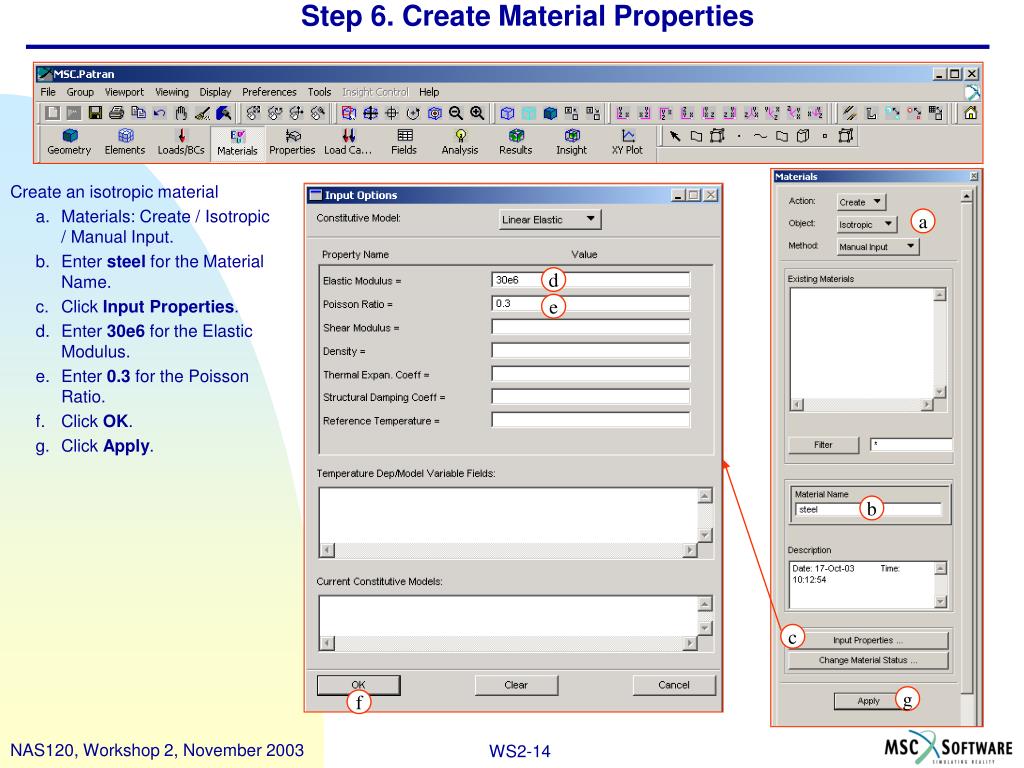Open the Preferences menu
The image size is (1024, 768).
pos(269,92)
